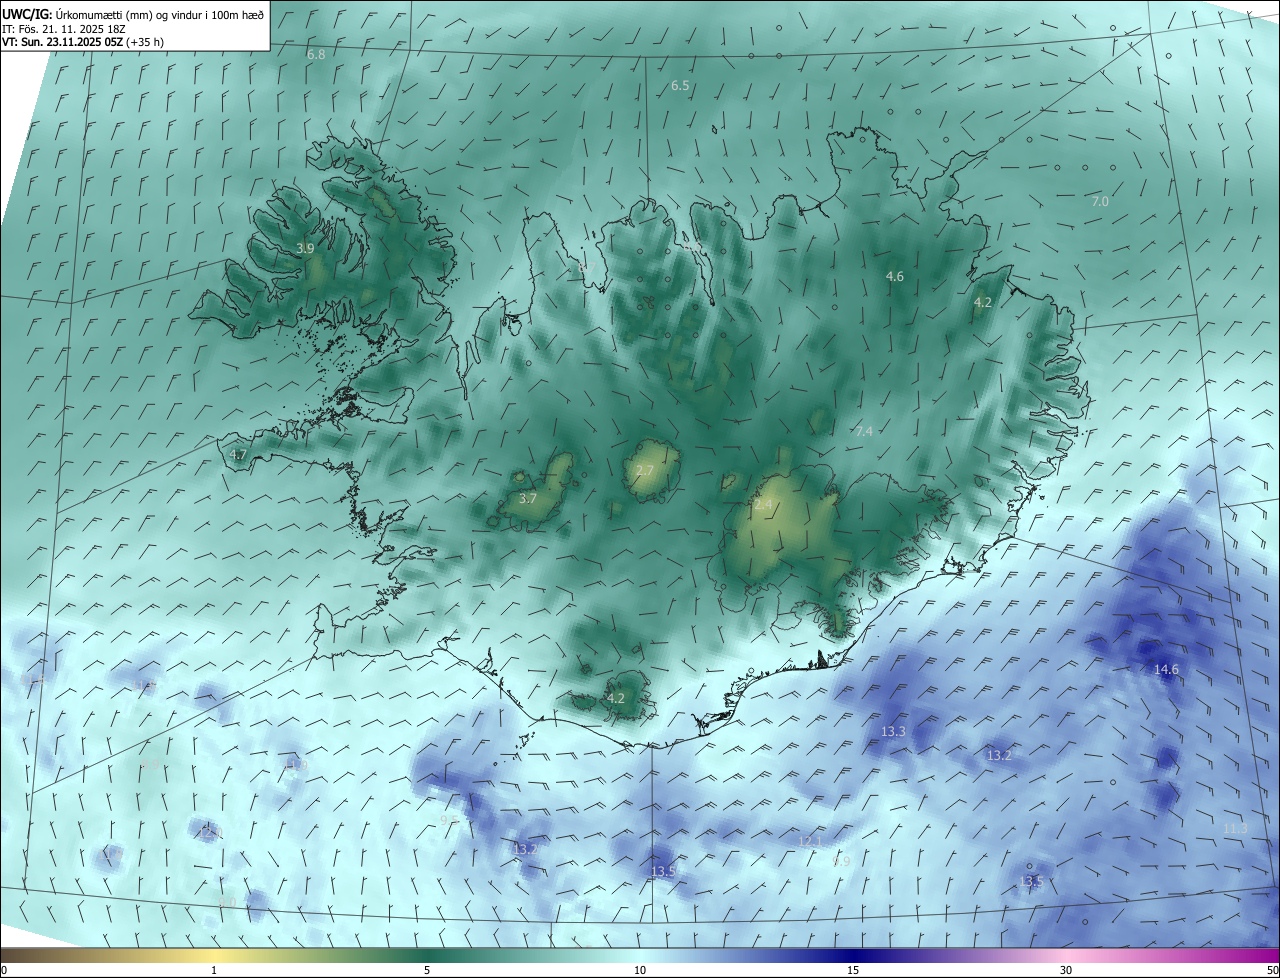
Task: Click the 0 tick label on the scale
Action: tap(4, 970)
